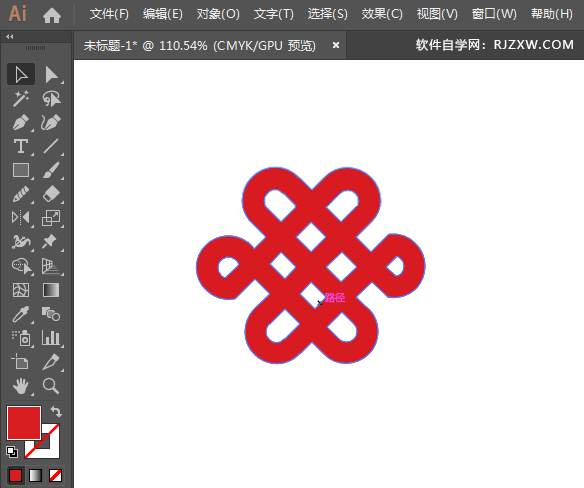This screenshot has width=584, height=488.
Task: Select the Artboard tool
Action: (21, 362)
